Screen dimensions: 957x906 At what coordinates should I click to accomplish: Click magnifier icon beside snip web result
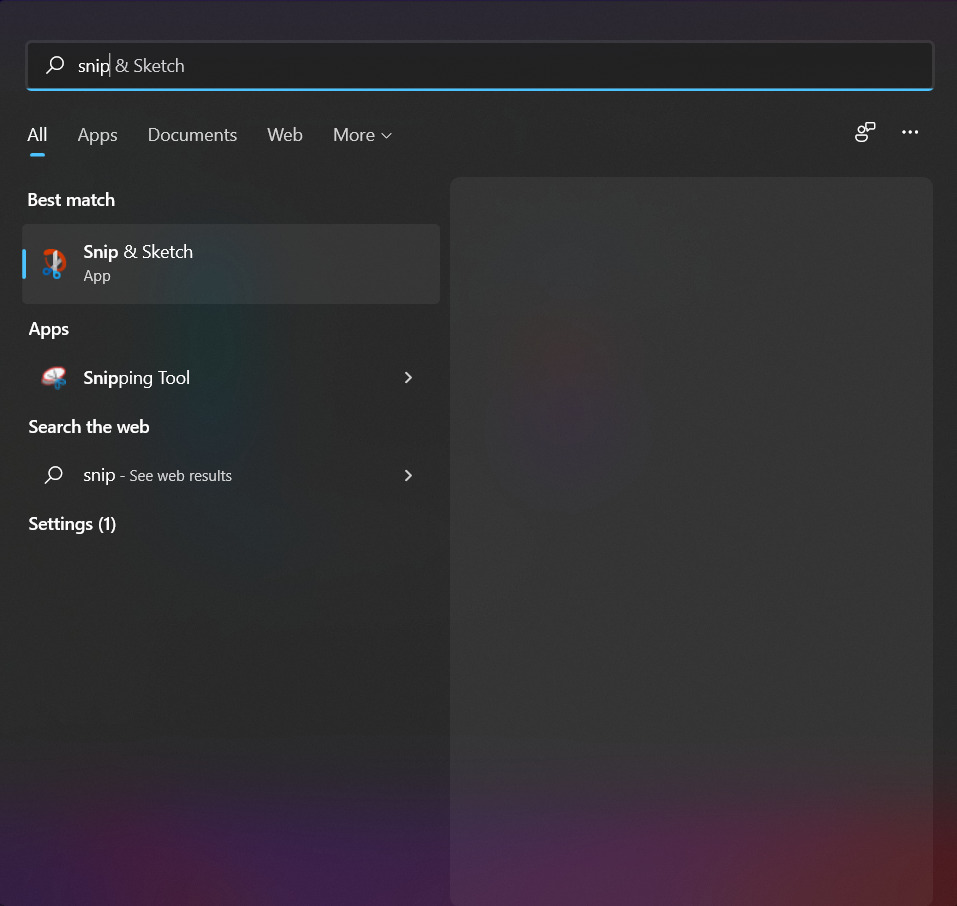tap(54, 475)
